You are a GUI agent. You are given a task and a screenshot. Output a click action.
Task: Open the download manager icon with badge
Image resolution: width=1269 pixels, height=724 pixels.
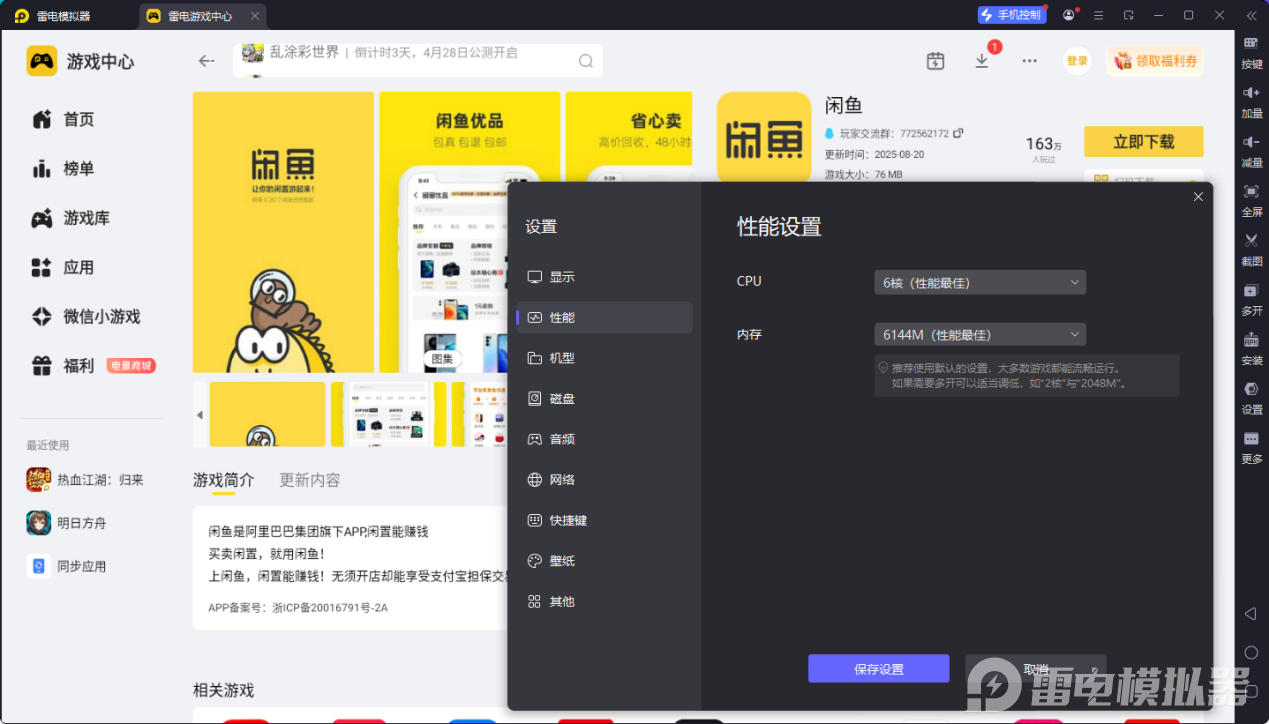point(982,61)
